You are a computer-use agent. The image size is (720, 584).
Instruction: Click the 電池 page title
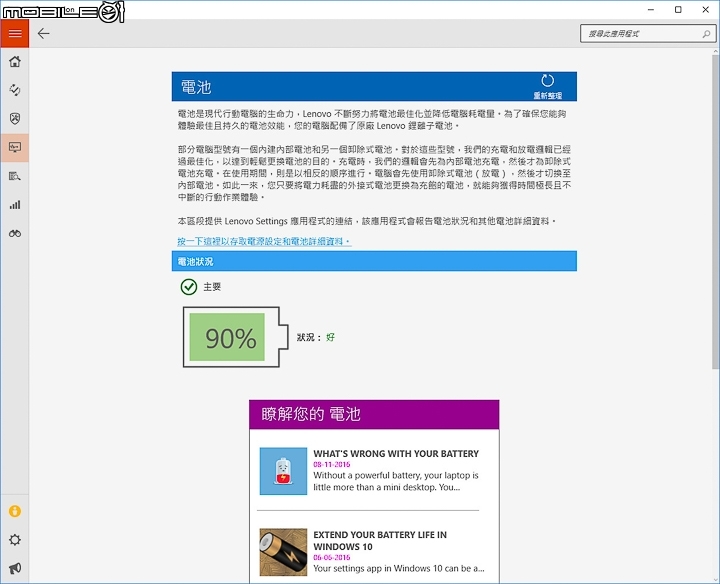point(196,87)
